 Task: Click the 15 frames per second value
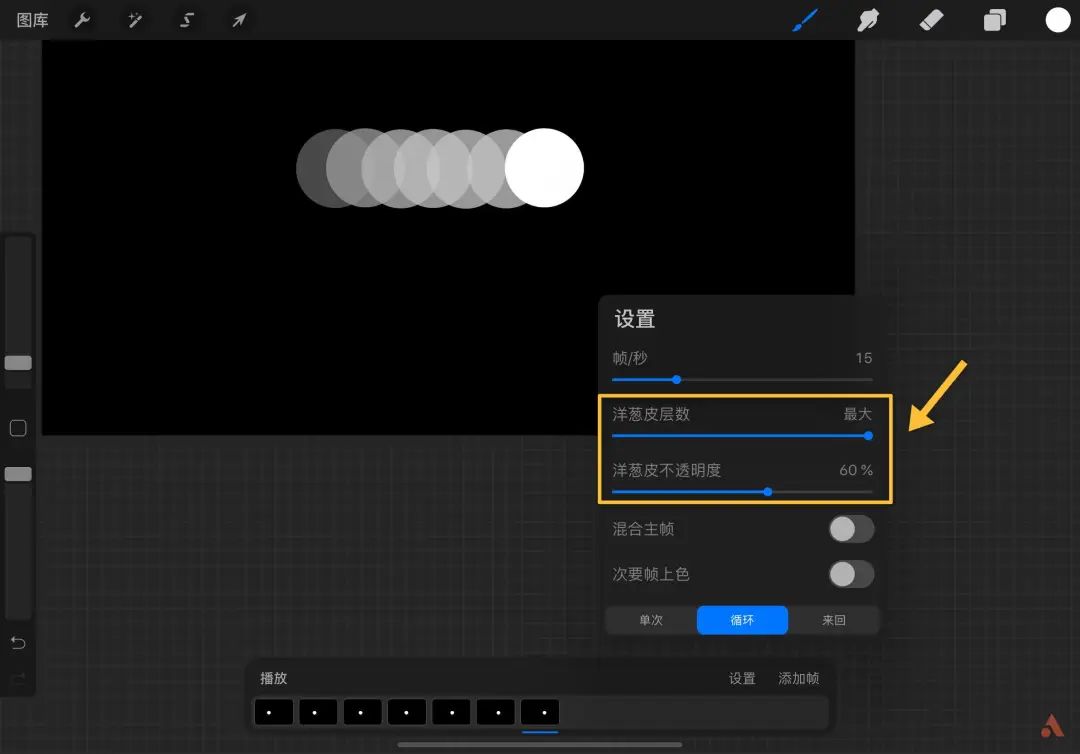(x=864, y=358)
